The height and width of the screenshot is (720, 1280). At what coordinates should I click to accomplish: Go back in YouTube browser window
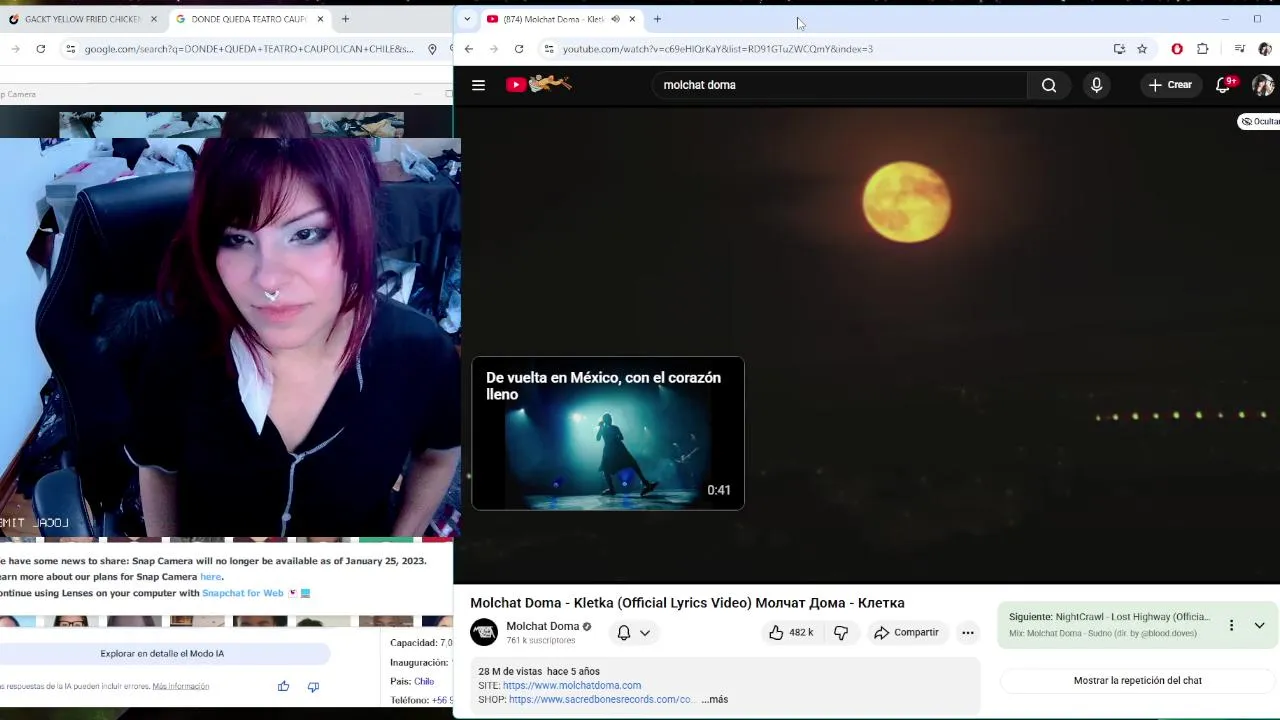[x=468, y=49]
